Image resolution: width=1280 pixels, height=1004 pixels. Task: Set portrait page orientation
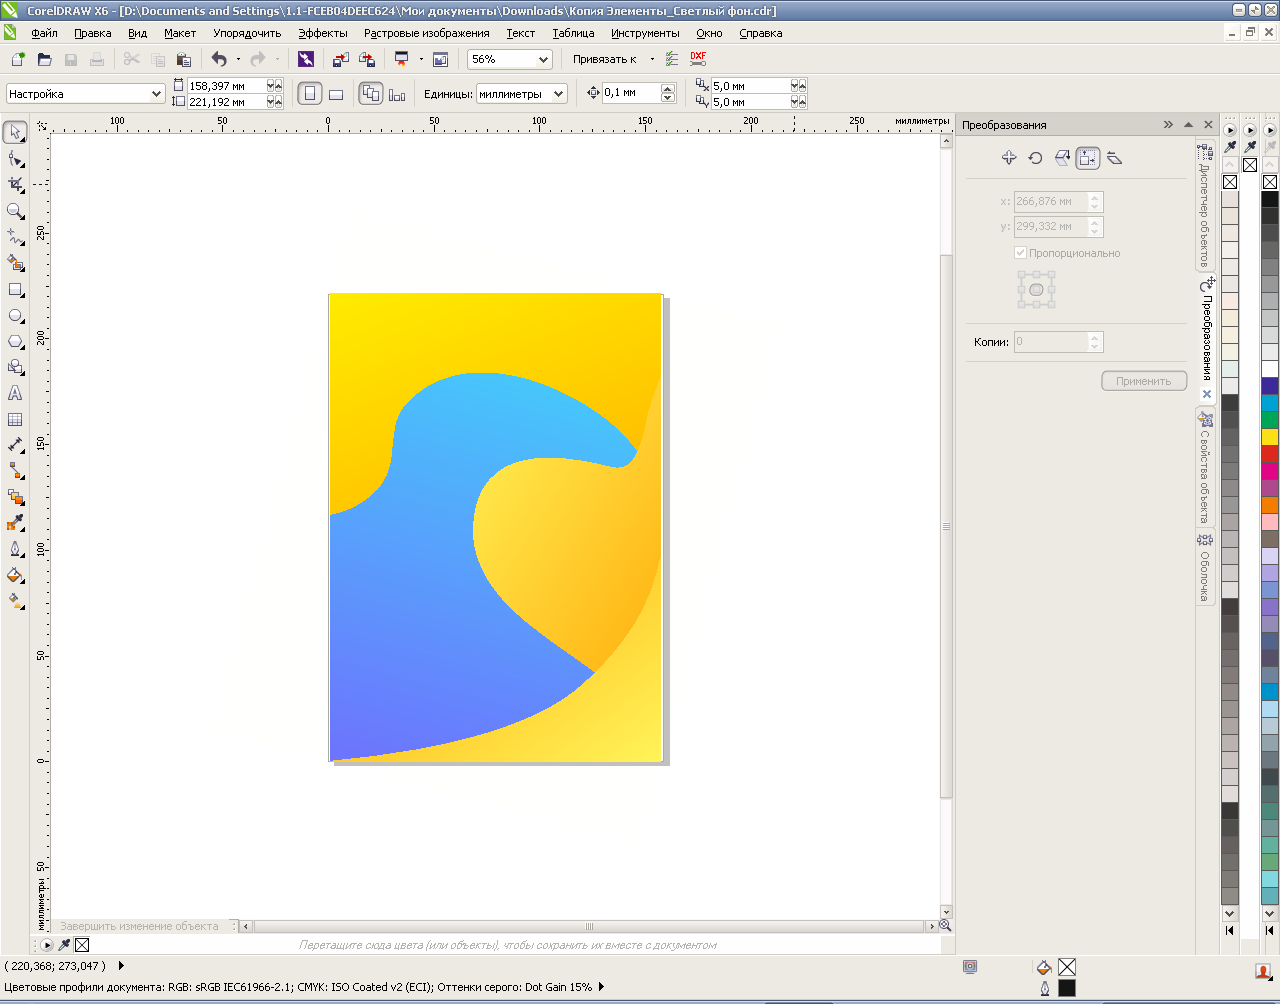(310, 94)
